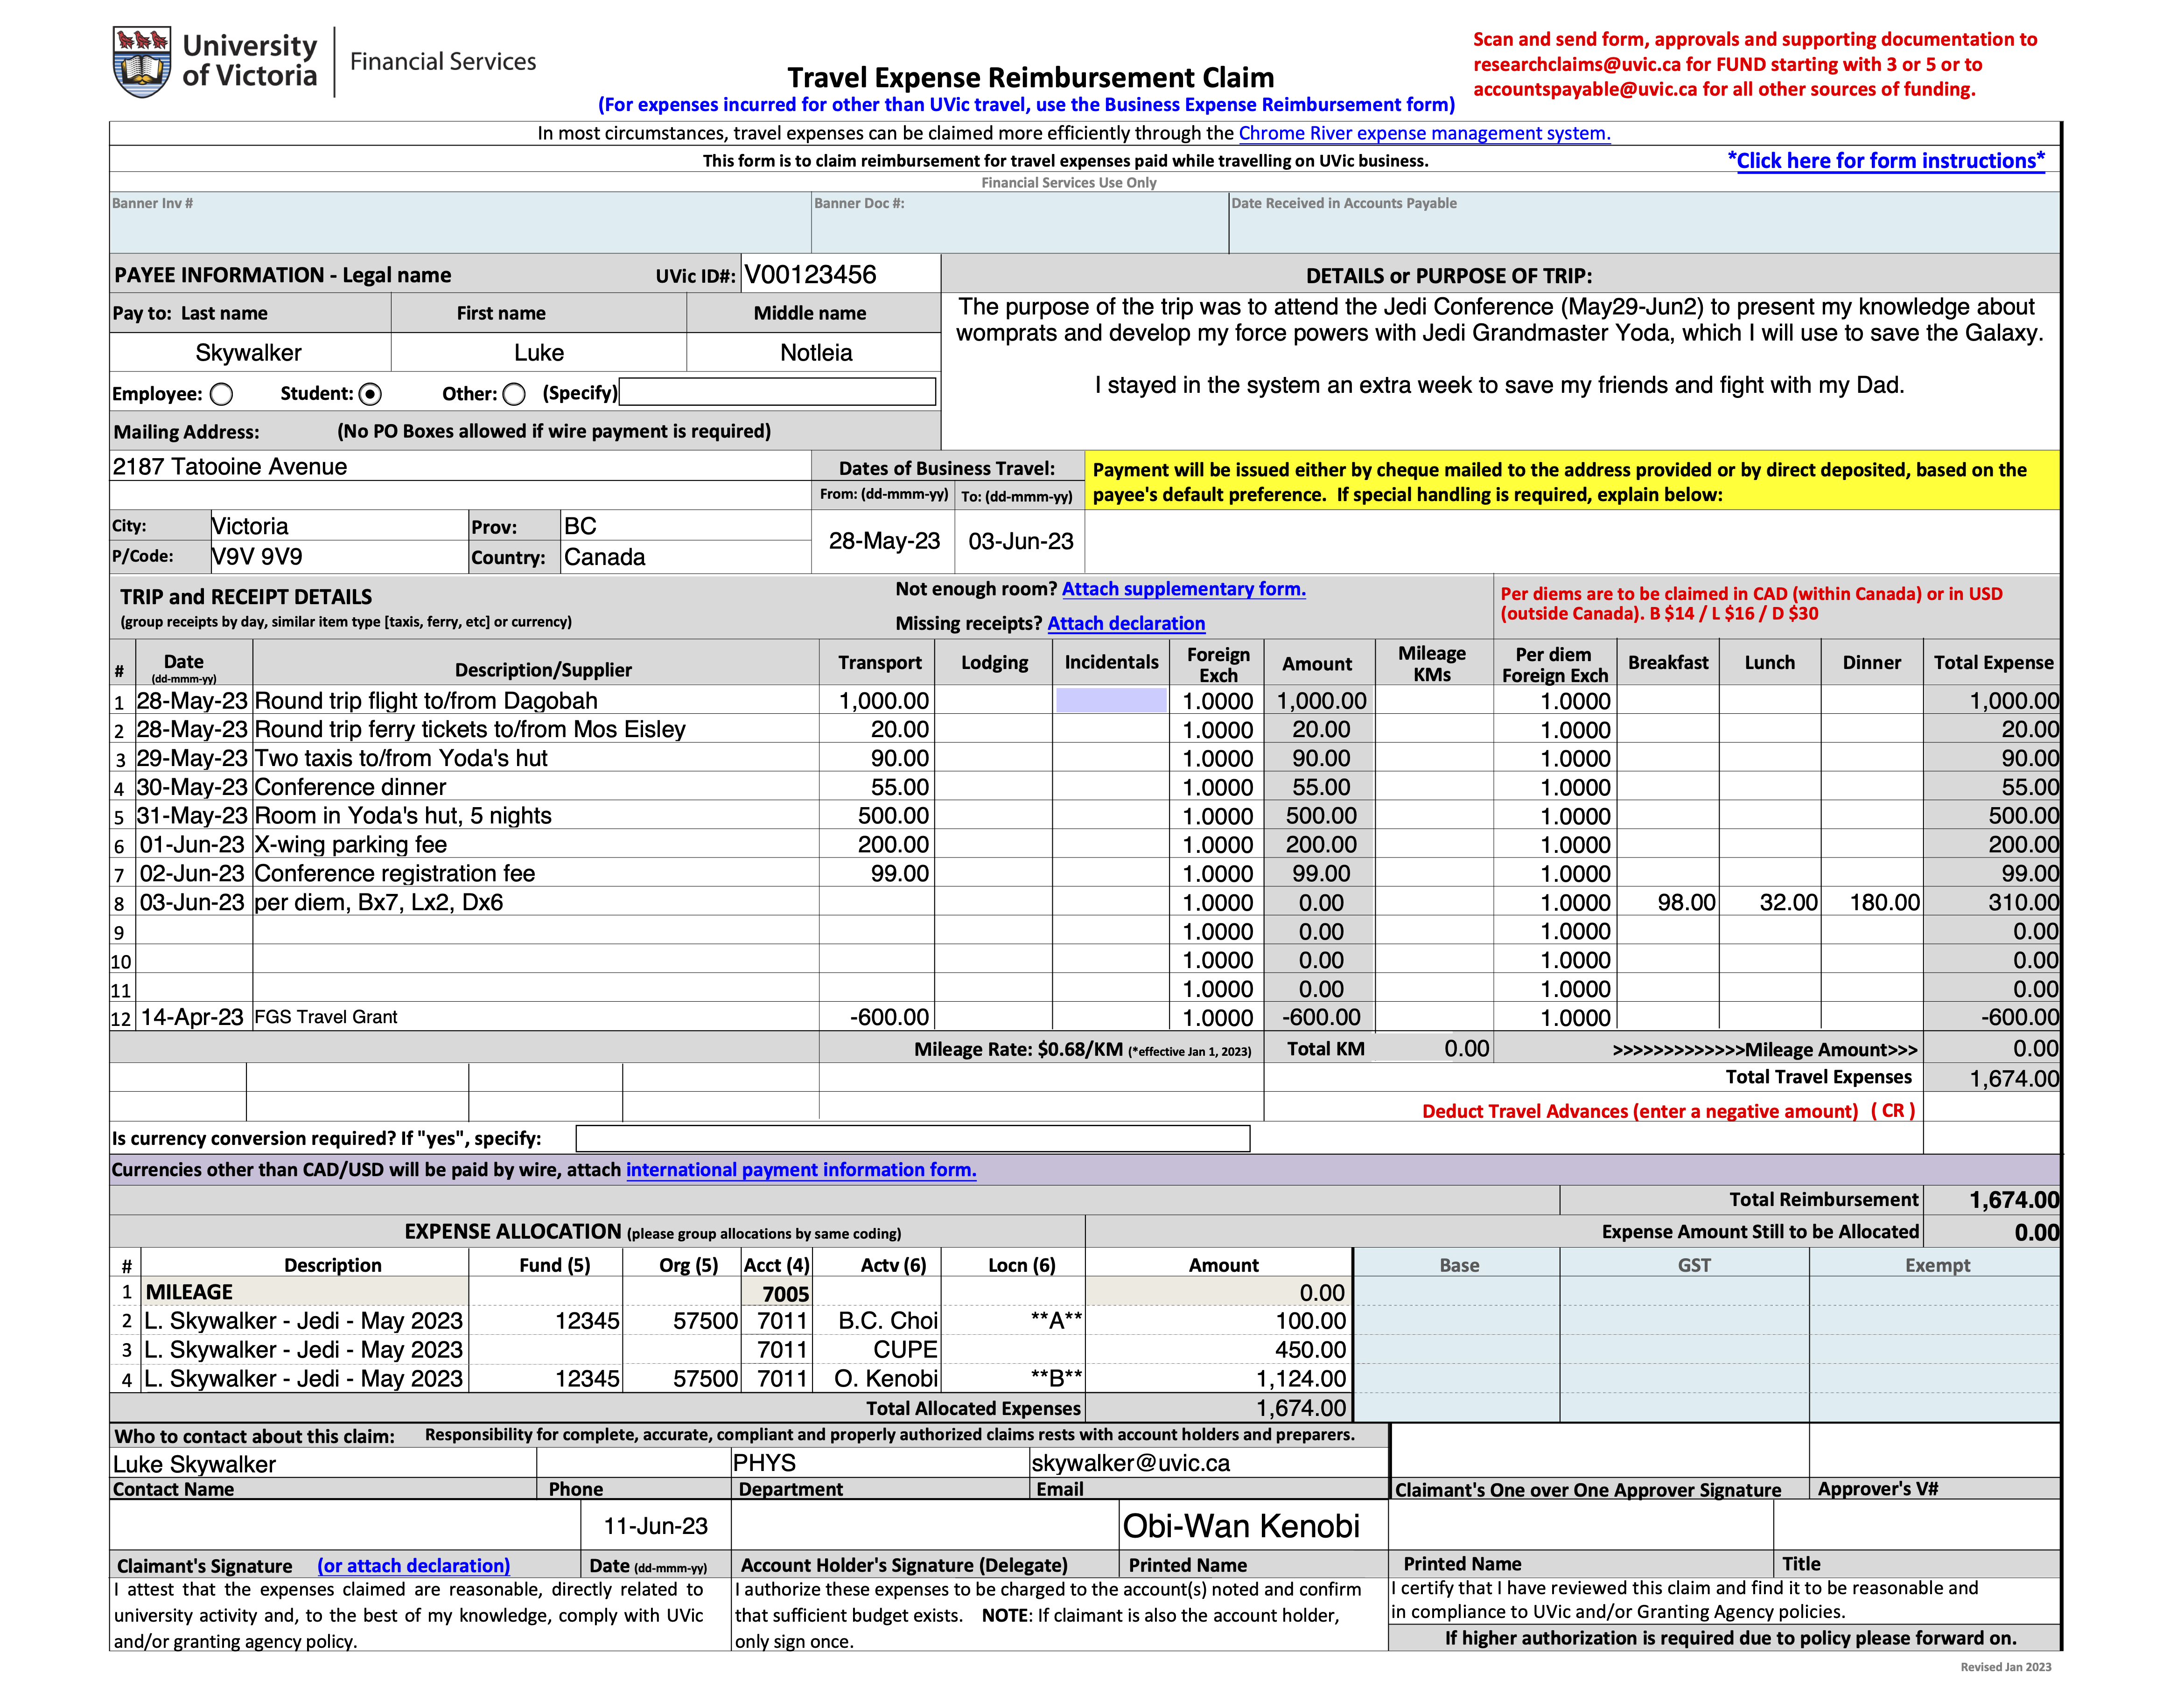This screenshot has height=1687, width=2184.
Task: Click the Last name field 'Skywalker'
Action: pyautogui.click(x=249, y=352)
